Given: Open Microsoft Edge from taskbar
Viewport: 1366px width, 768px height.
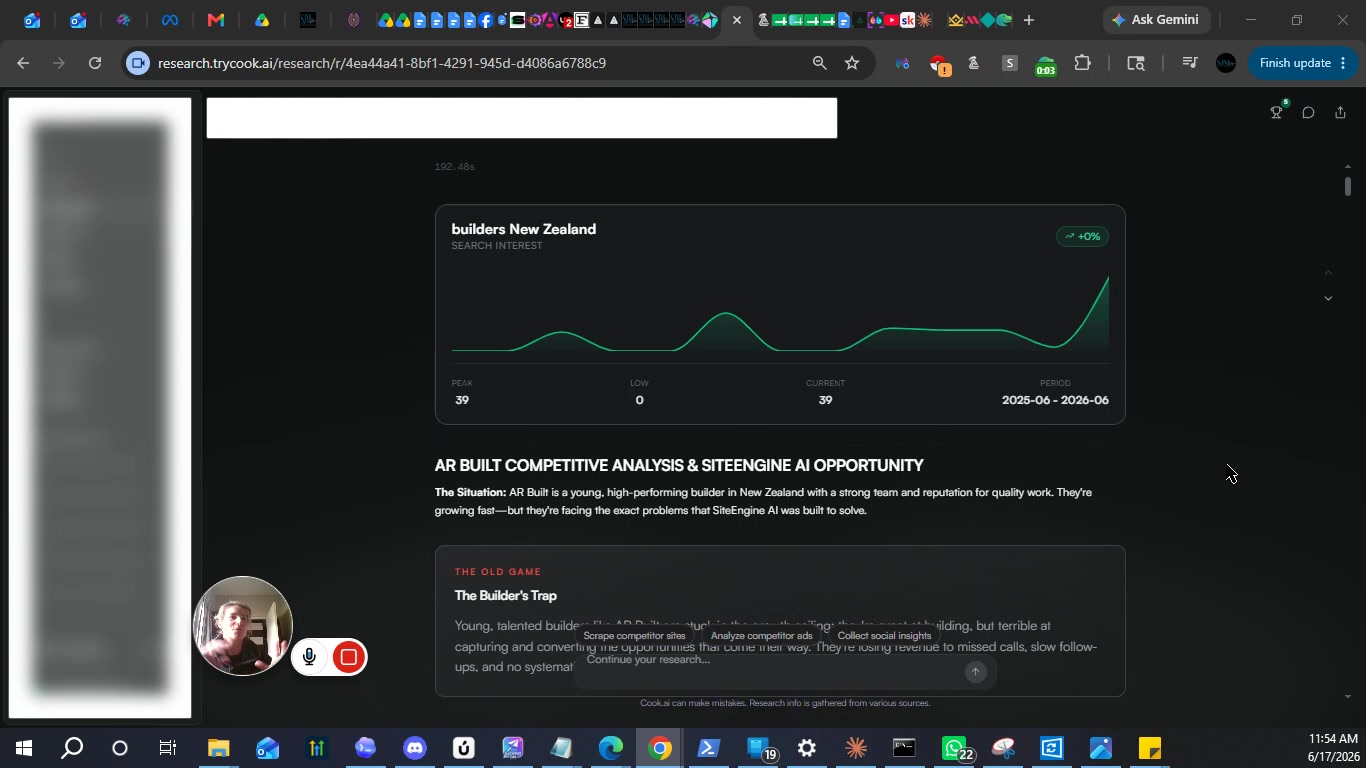Looking at the screenshot, I should pyautogui.click(x=610, y=748).
